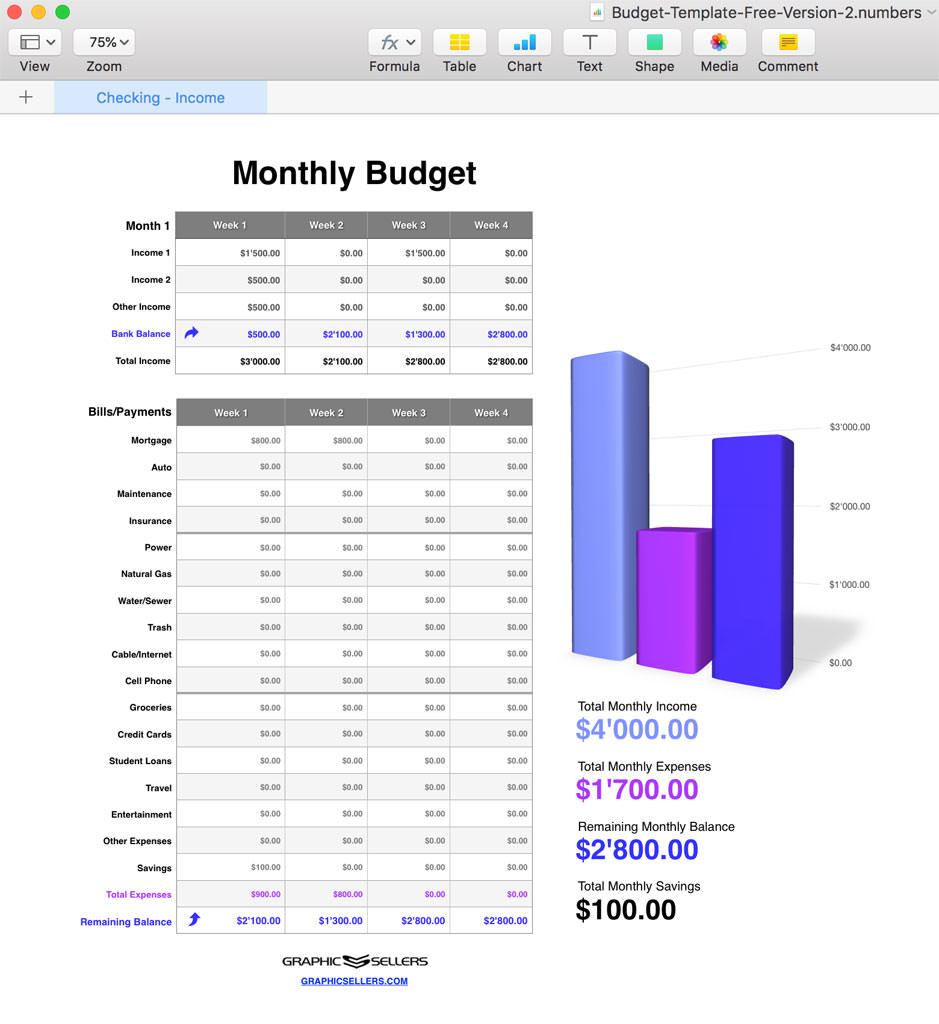Select the Week 1 Mortgage cell
The height and width of the screenshot is (1024, 939).
(x=230, y=440)
